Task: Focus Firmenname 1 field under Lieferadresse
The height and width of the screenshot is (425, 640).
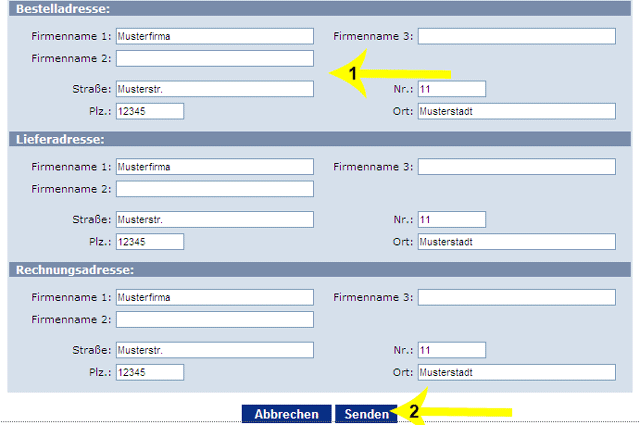Action: [215, 167]
